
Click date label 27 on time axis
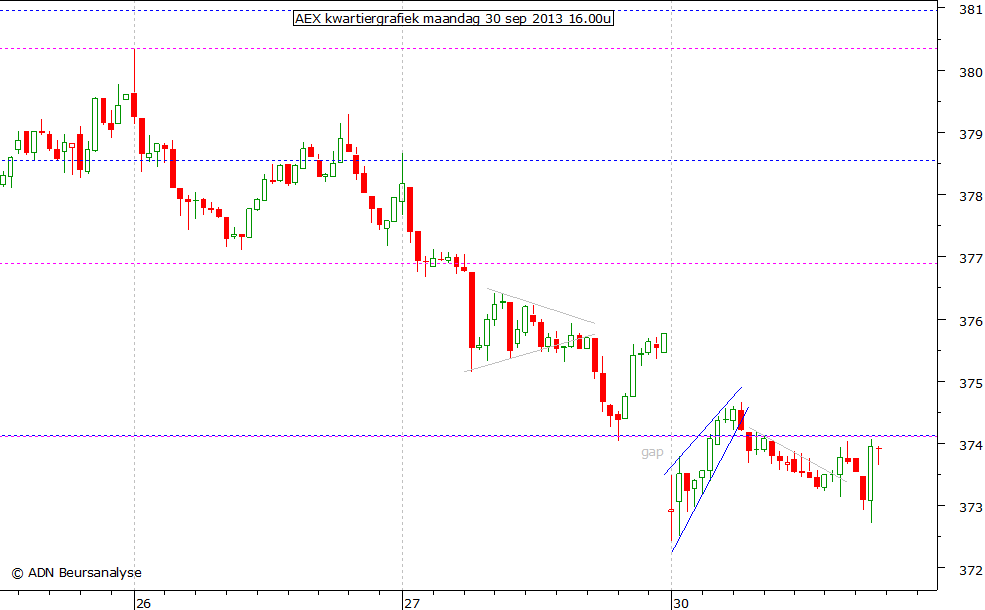click(x=411, y=603)
